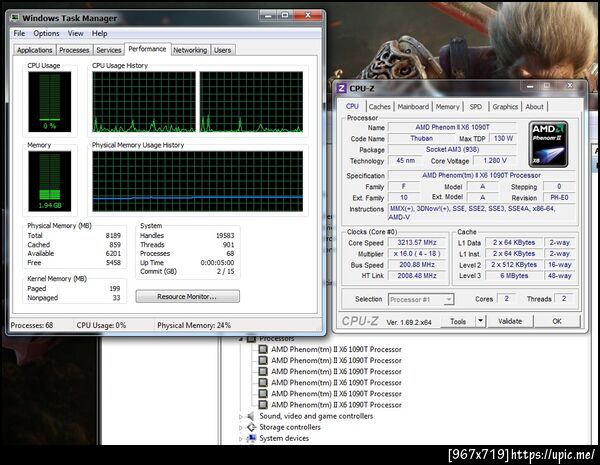Click the Windows Task Manager title bar icon
Viewport: 600px width, 465px height.
pos(15,18)
